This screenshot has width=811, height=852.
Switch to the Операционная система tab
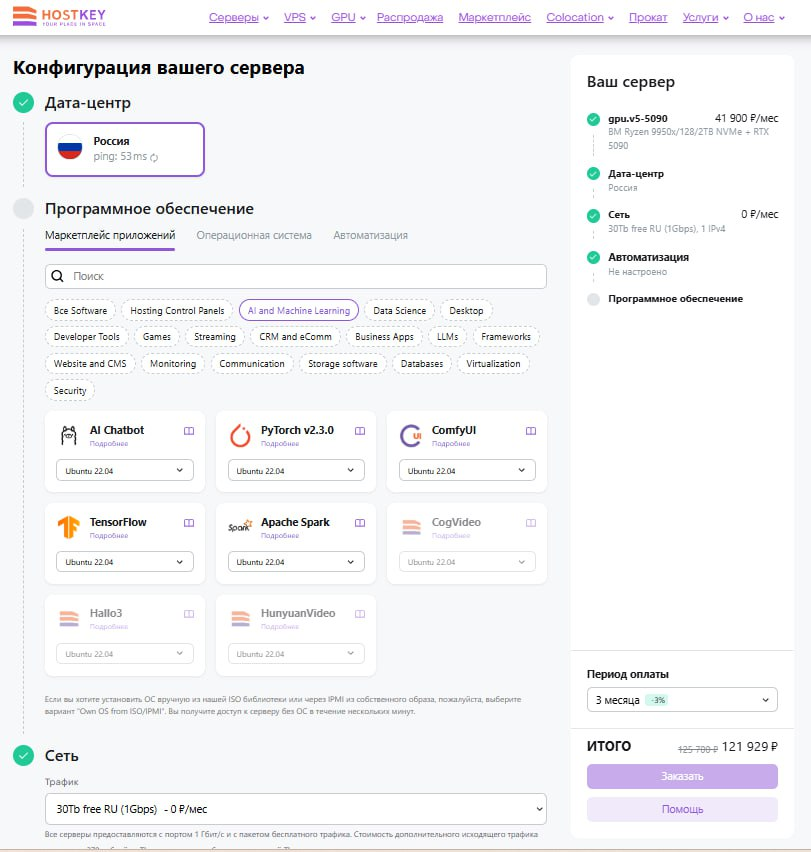[x=254, y=236]
